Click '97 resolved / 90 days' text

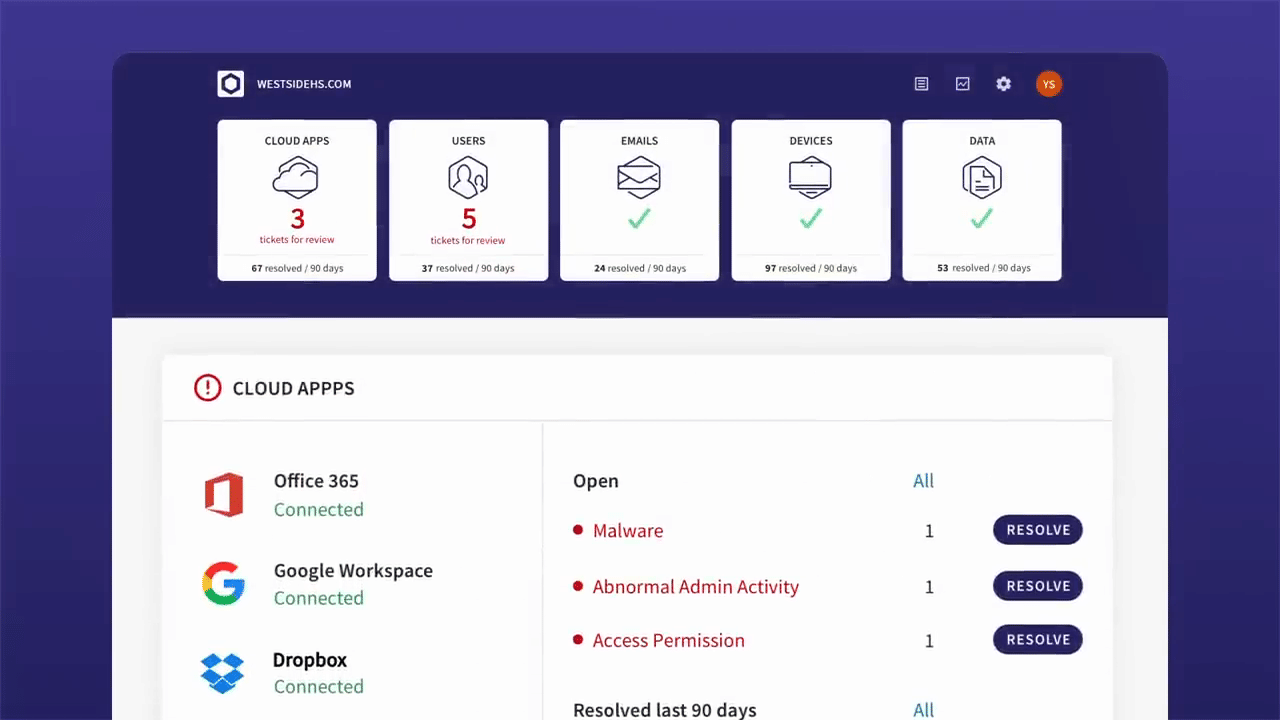coord(810,268)
